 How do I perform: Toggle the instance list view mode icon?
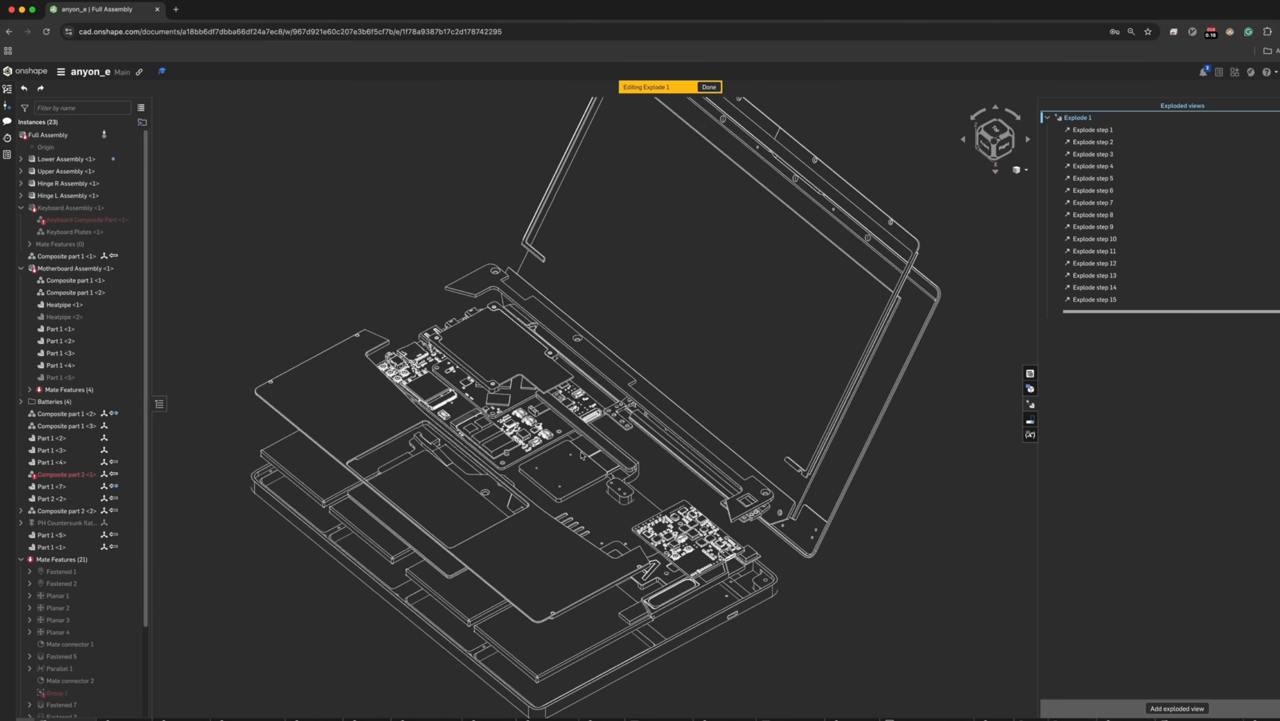141,108
